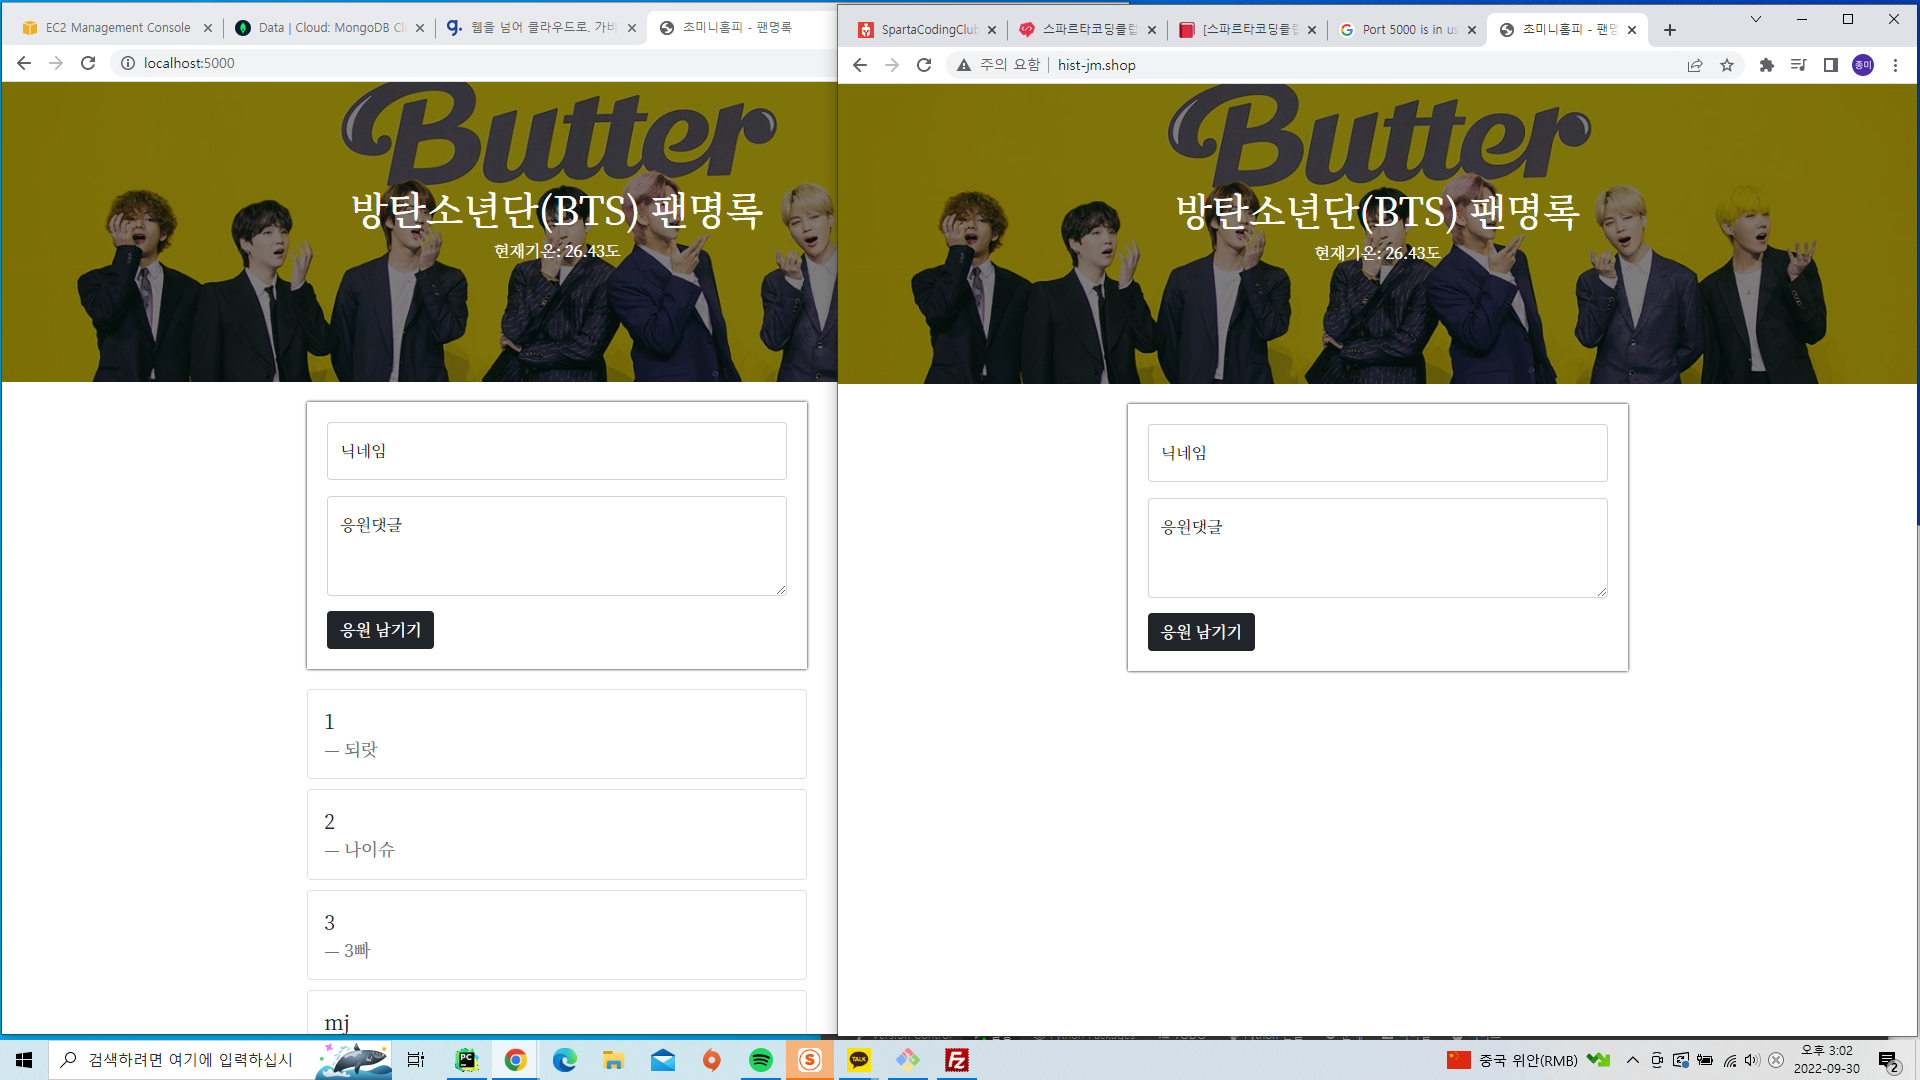This screenshot has width=1920, height=1080.
Task: Switch to SpartaCodingClub tab
Action: (928, 30)
